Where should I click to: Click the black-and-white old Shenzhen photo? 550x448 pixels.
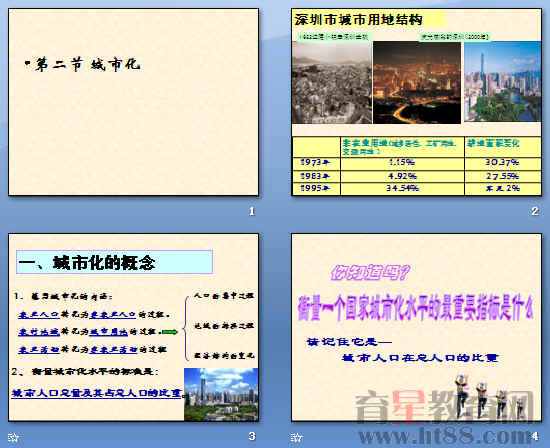[x=331, y=82]
